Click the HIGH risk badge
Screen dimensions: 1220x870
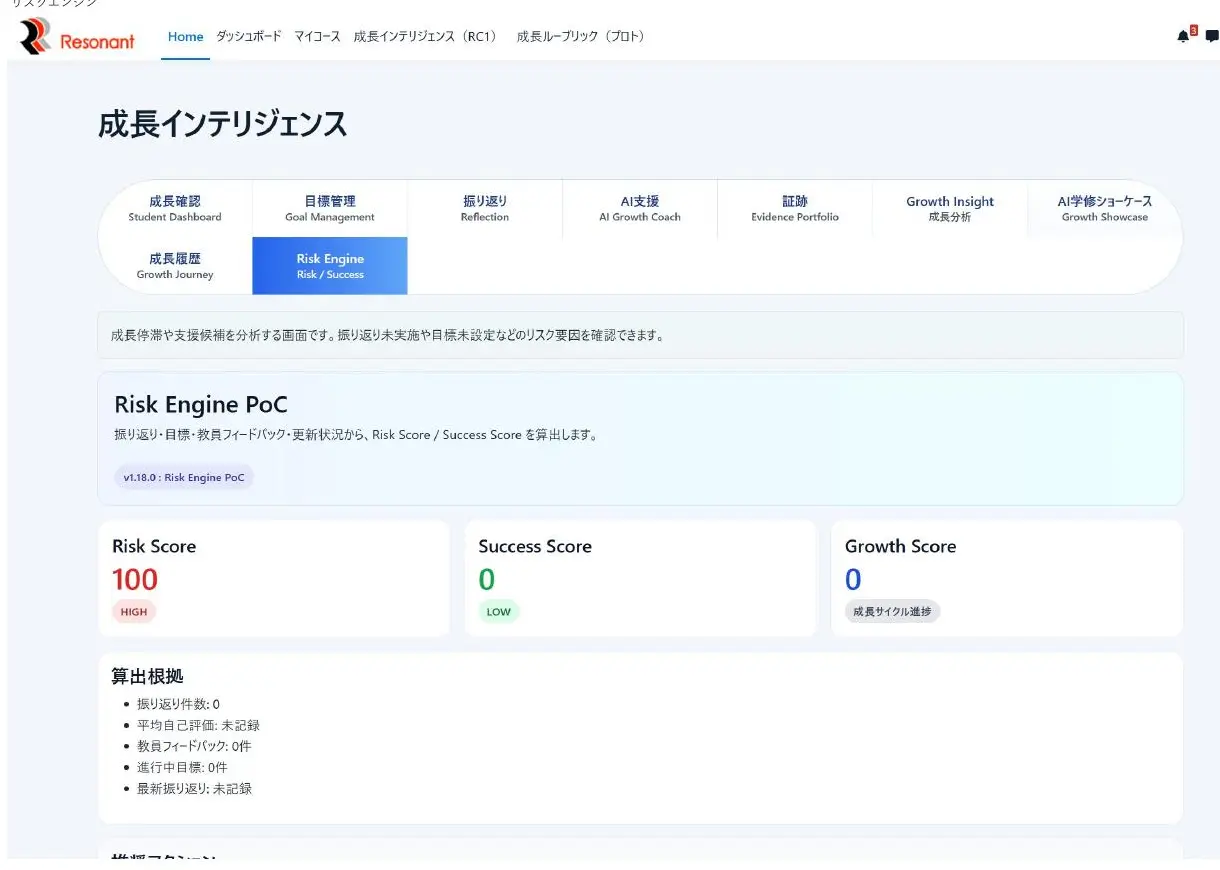pos(134,612)
